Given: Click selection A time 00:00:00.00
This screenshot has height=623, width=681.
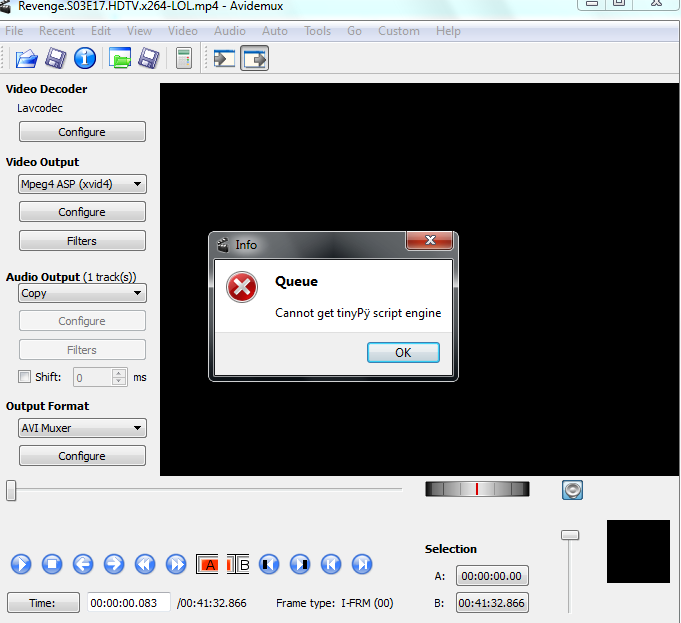Looking at the screenshot, I should pos(492,576).
